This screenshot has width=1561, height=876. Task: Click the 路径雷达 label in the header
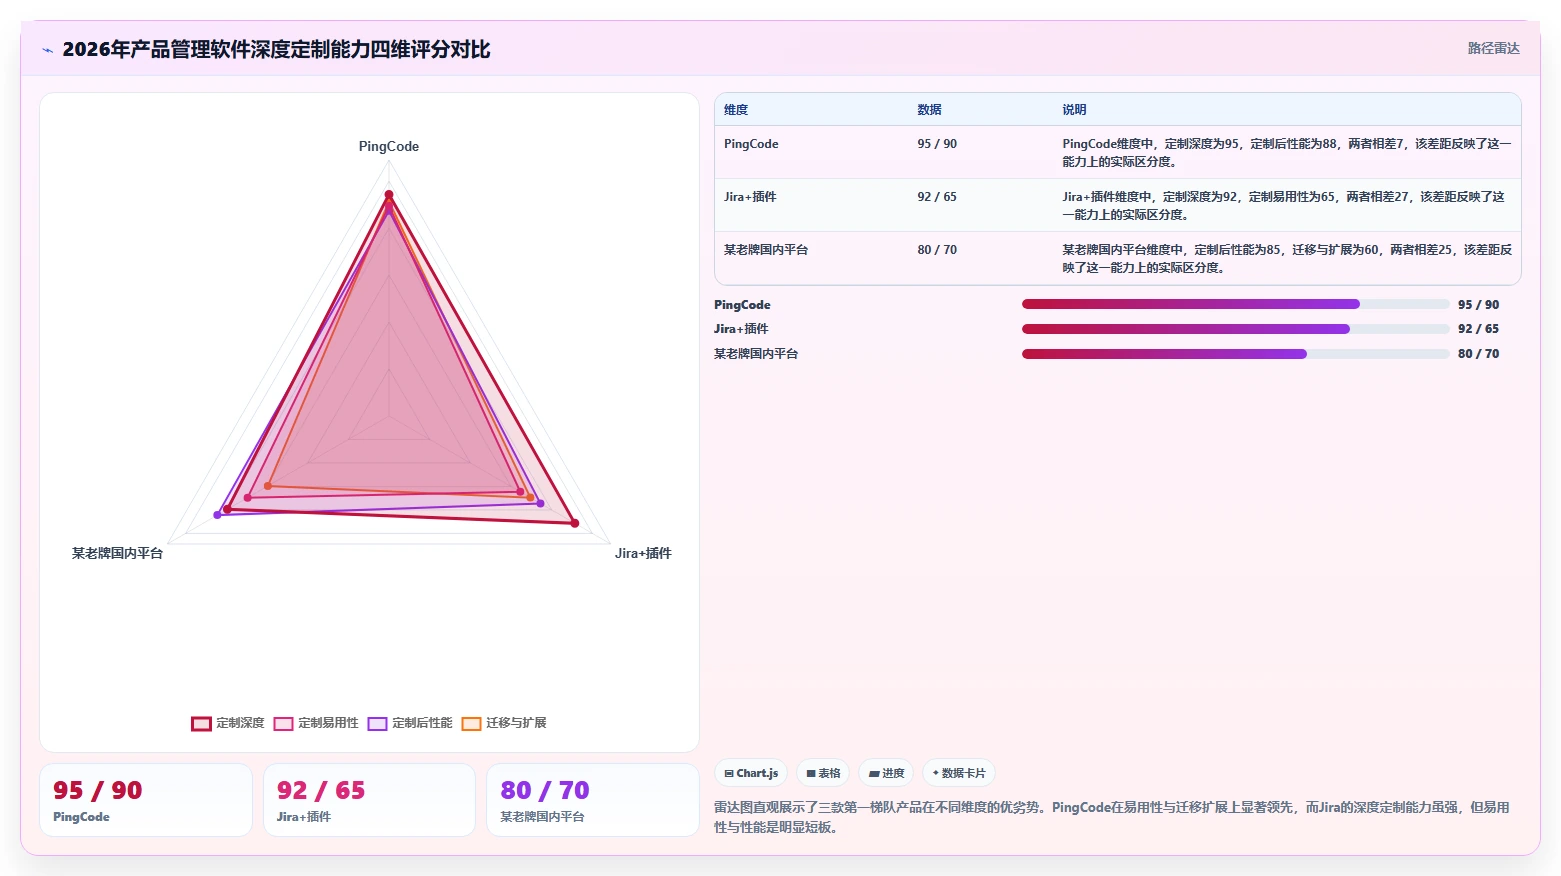(1493, 48)
